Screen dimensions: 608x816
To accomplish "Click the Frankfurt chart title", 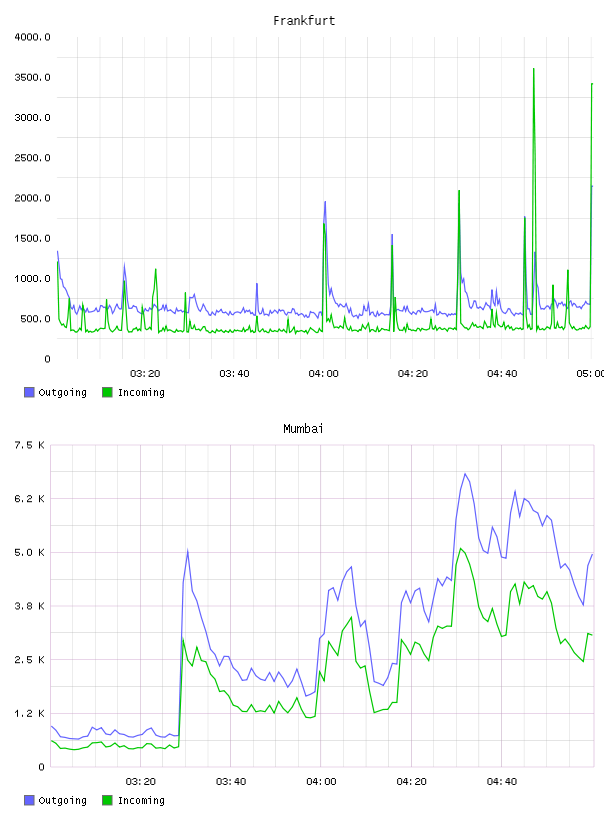I will click(x=304, y=21).
